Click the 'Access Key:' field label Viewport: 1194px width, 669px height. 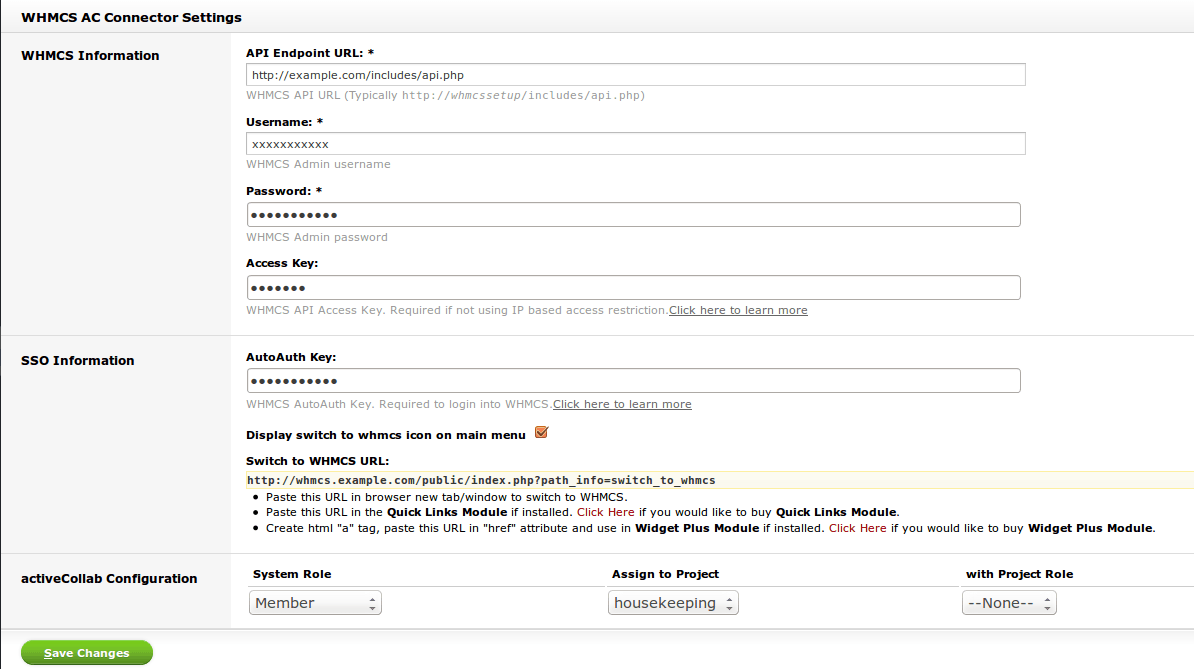coord(282,263)
